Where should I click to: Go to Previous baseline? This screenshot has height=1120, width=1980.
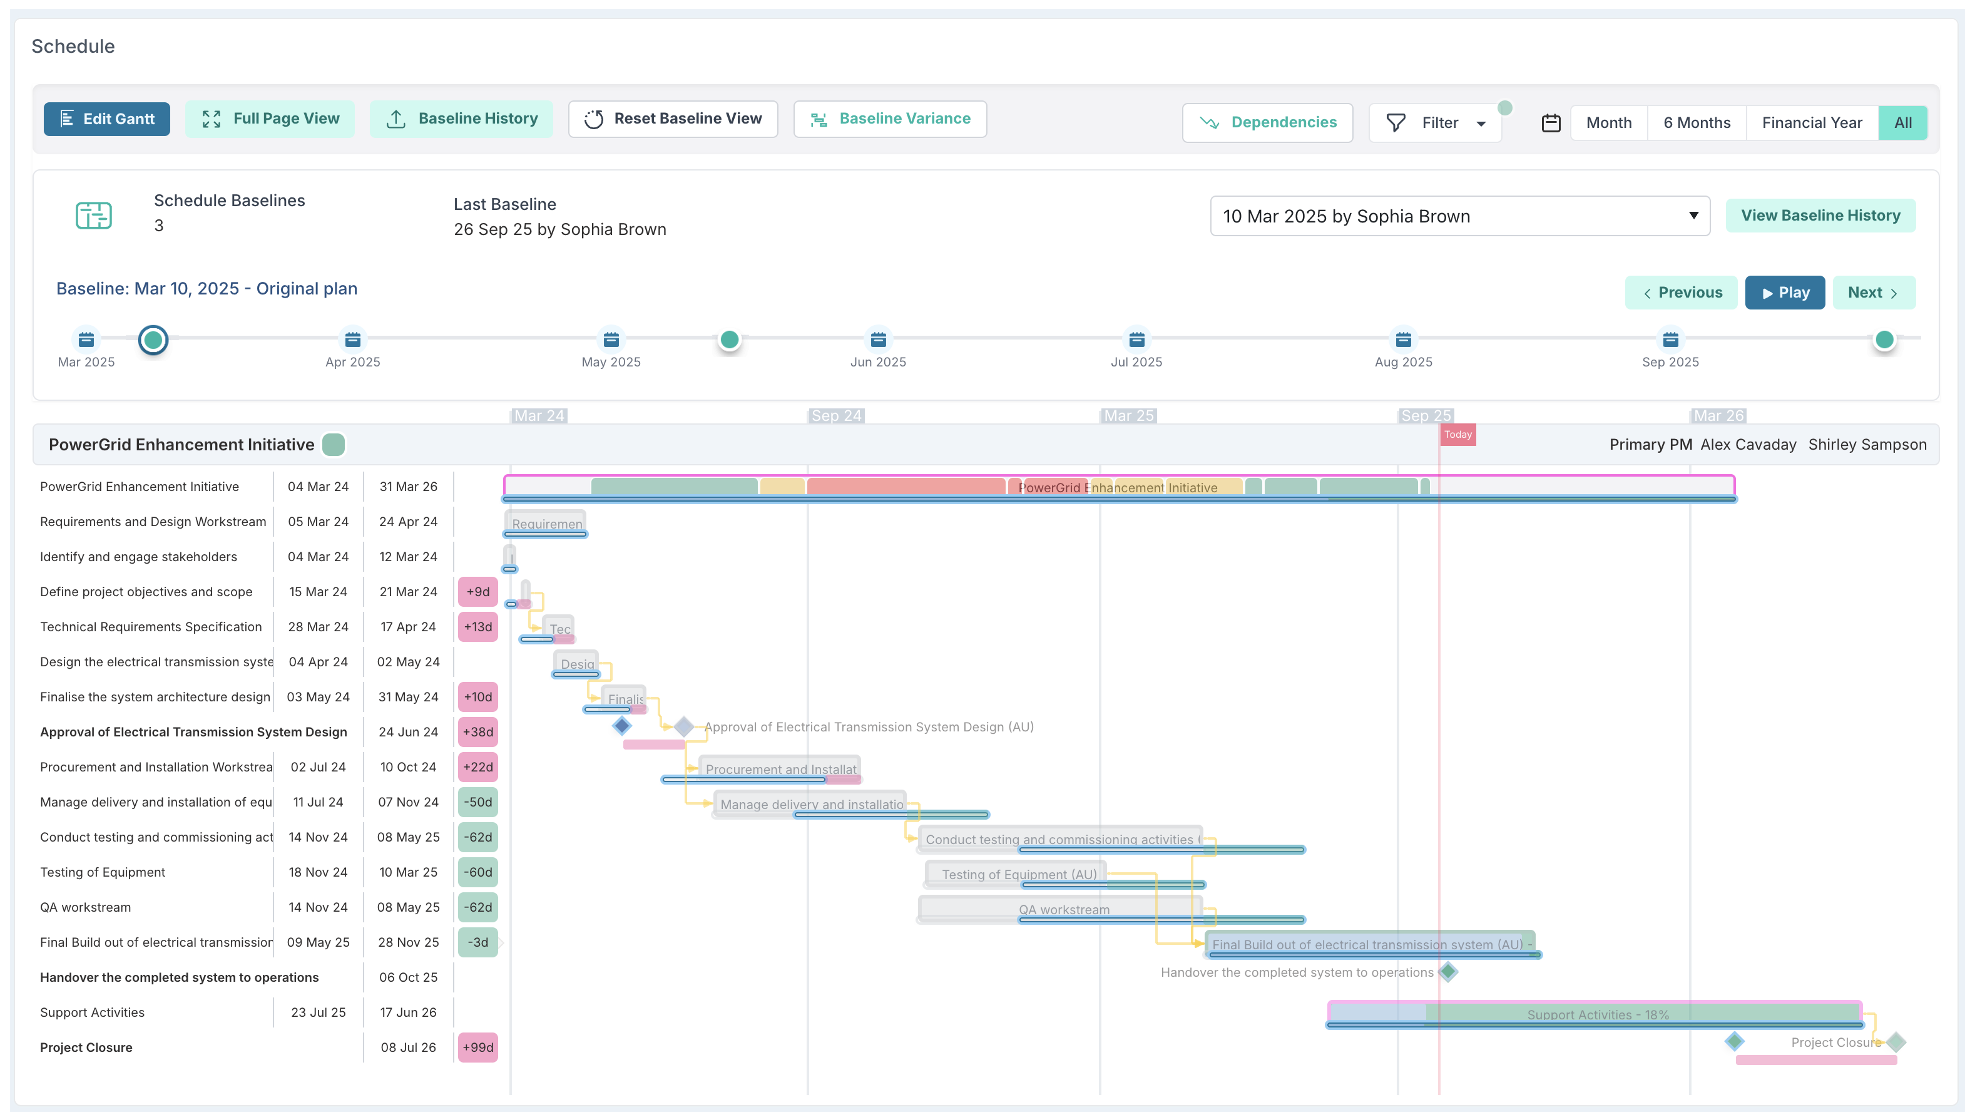[1682, 293]
